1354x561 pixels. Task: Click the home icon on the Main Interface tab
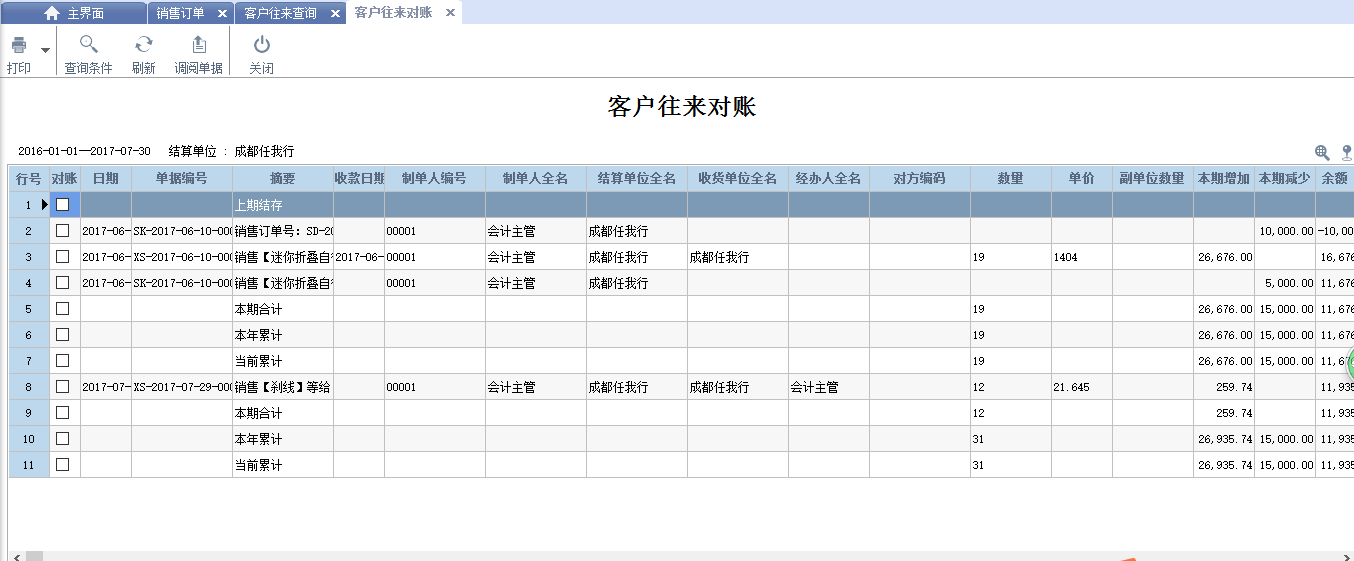(x=52, y=13)
